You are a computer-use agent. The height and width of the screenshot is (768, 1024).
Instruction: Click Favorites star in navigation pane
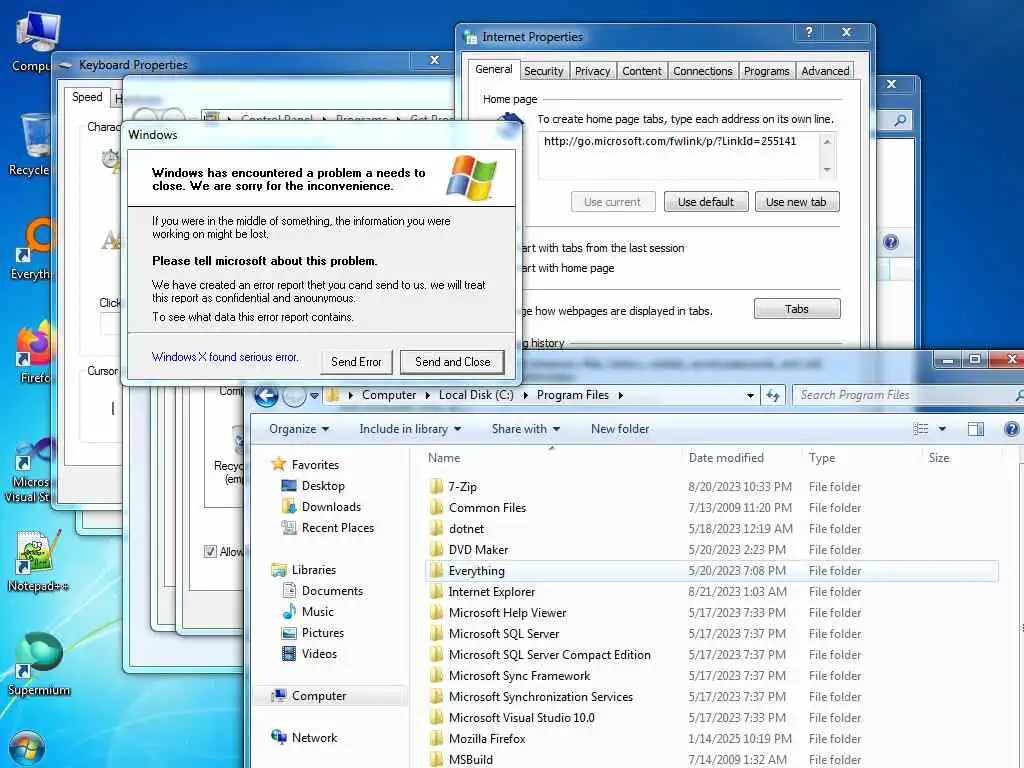tap(279, 464)
